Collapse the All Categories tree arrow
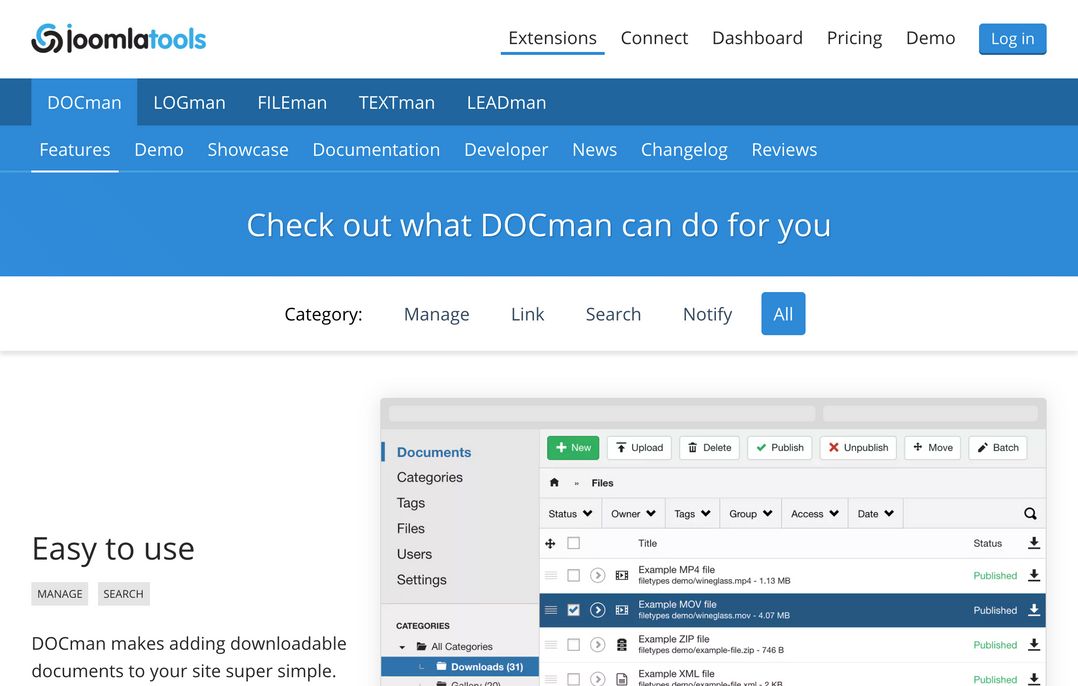 point(402,647)
